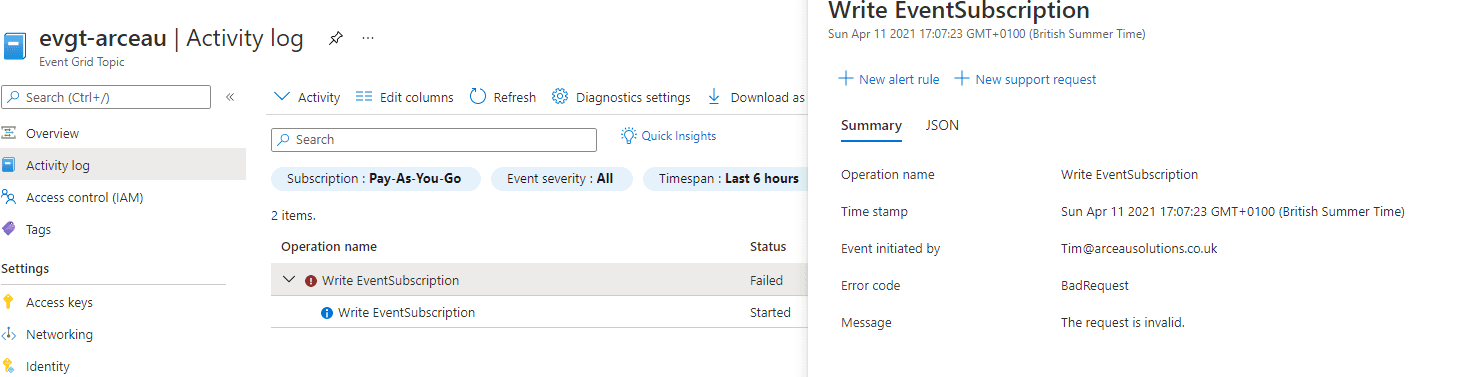Open the Subscription Pay-As-You-Go filter
Image resolution: width=1465 pixels, height=377 pixels.
pos(374,179)
